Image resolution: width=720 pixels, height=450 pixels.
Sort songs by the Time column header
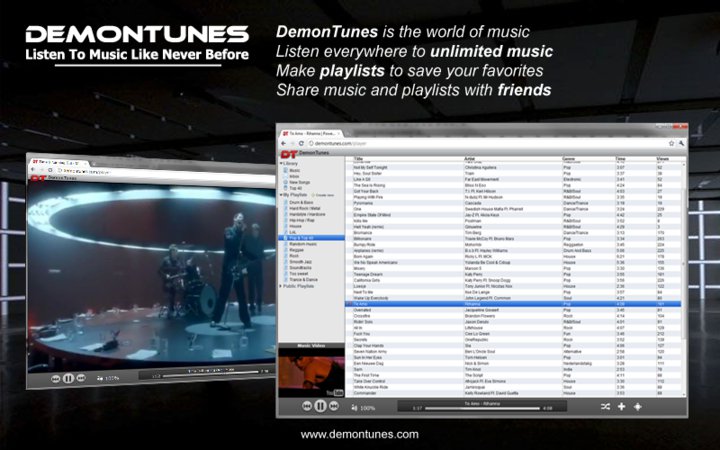[x=620, y=159]
